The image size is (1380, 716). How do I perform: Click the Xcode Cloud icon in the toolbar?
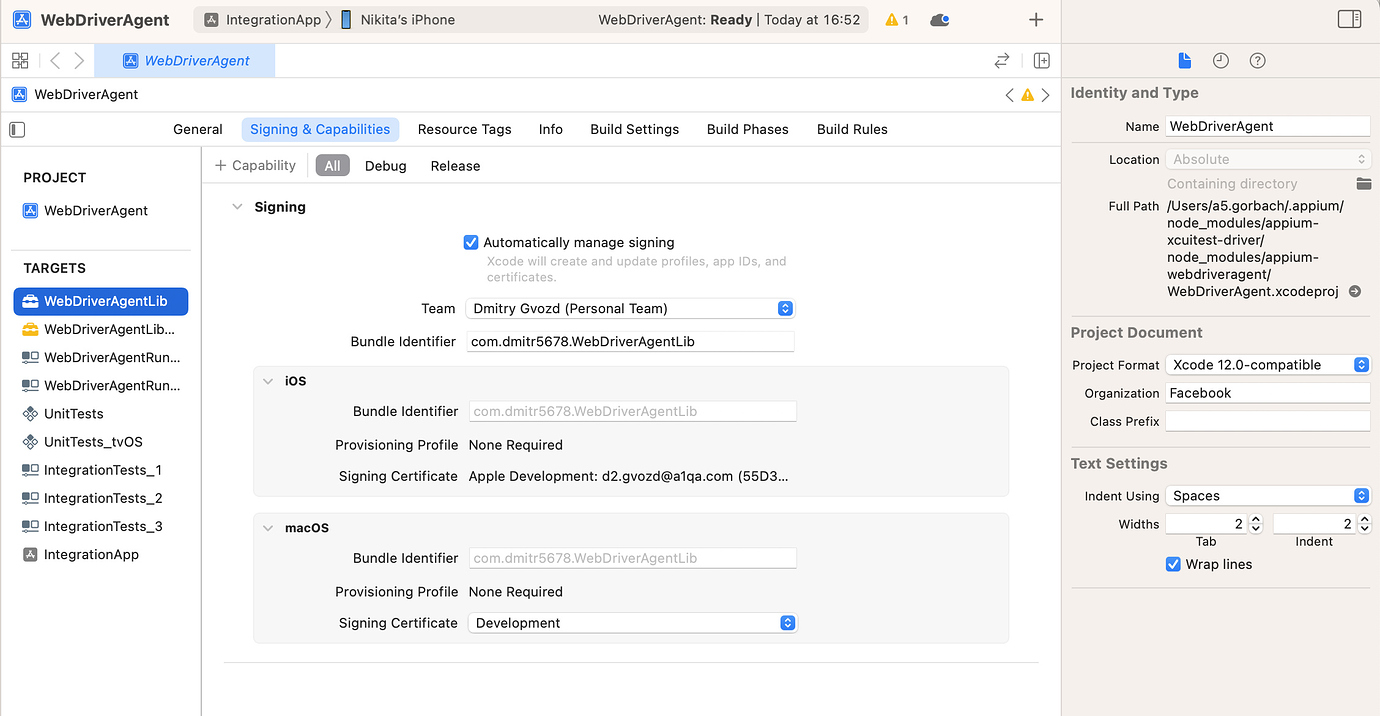point(938,19)
